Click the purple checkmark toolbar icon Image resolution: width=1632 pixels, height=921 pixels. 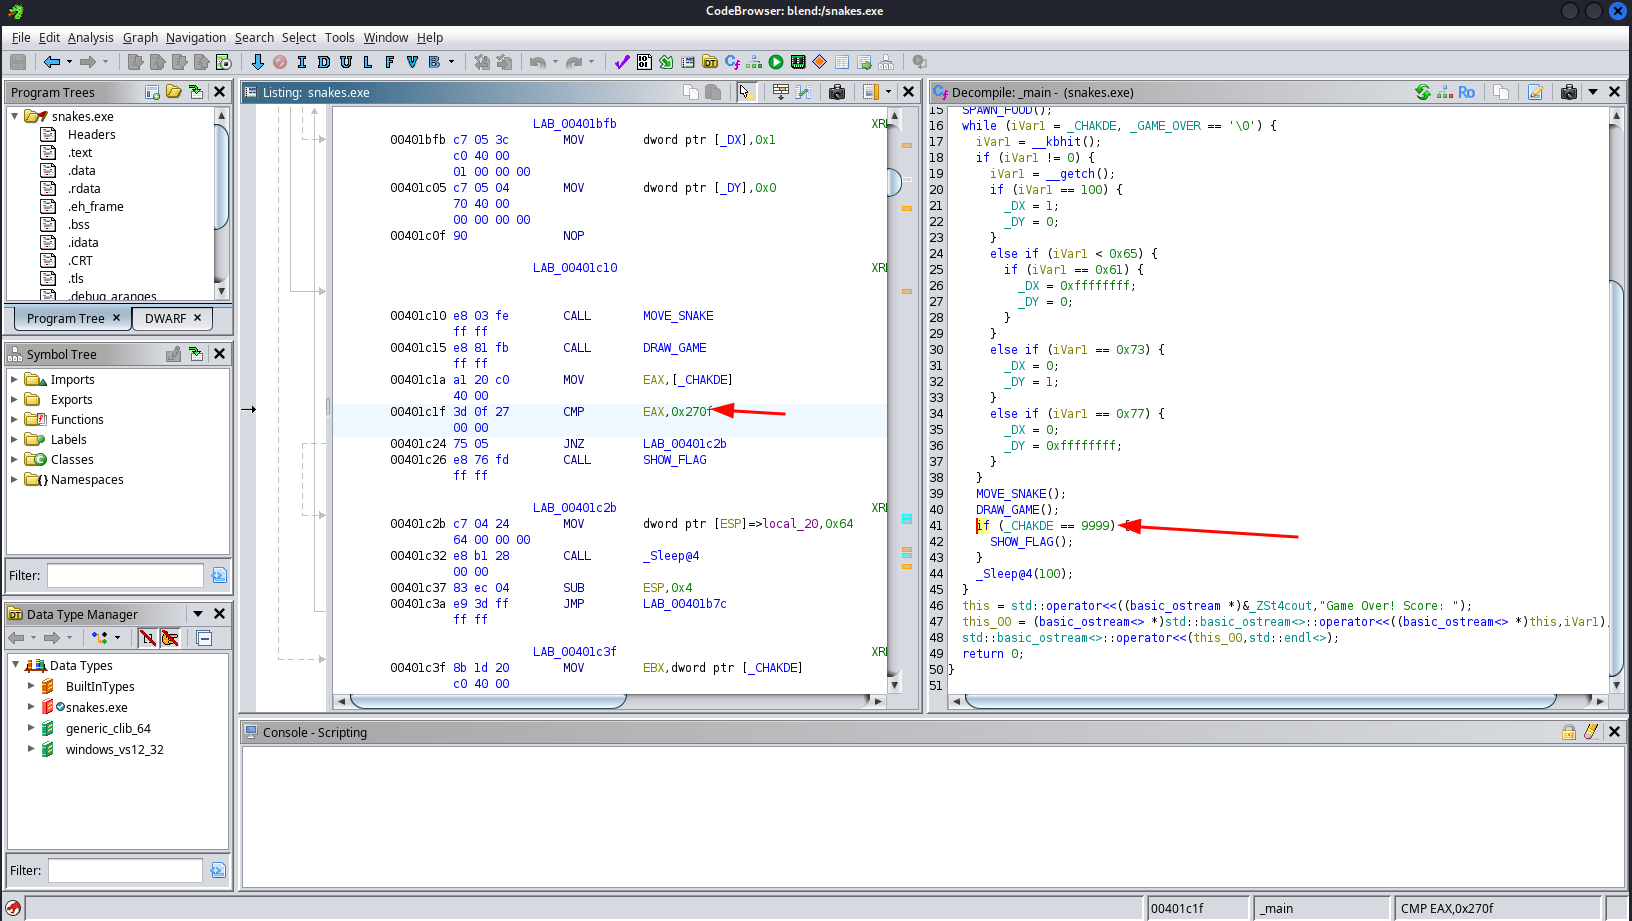pyautogui.click(x=622, y=62)
